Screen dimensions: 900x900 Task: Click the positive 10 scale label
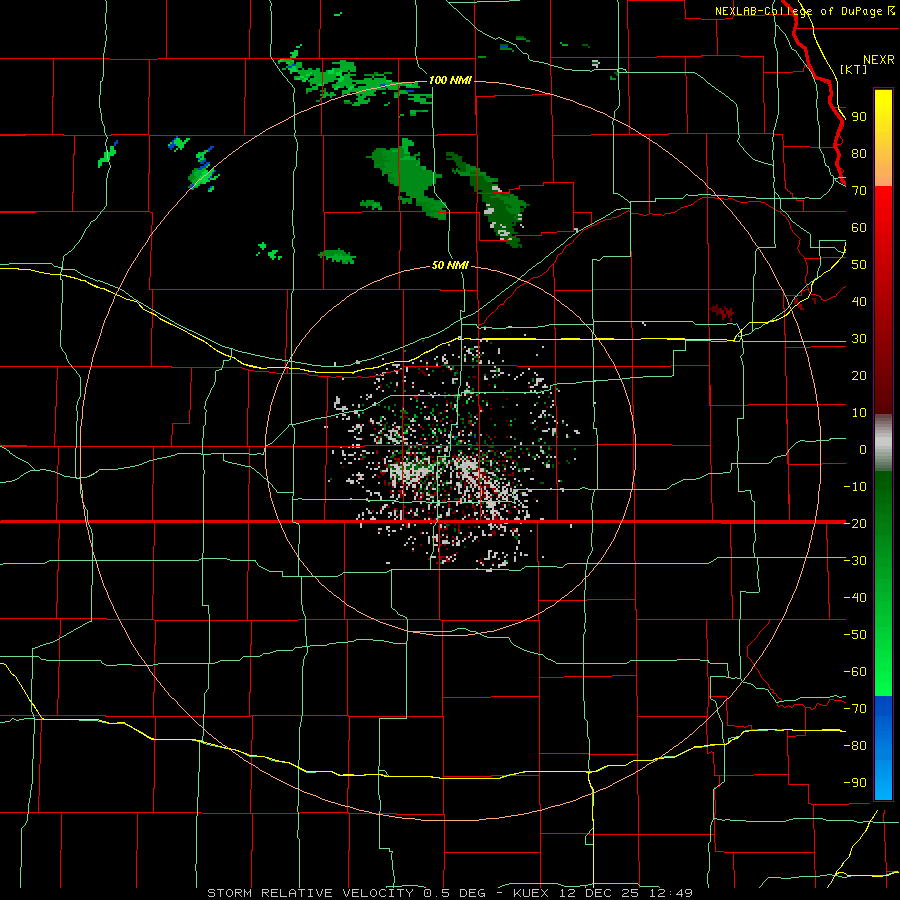point(859,413)
